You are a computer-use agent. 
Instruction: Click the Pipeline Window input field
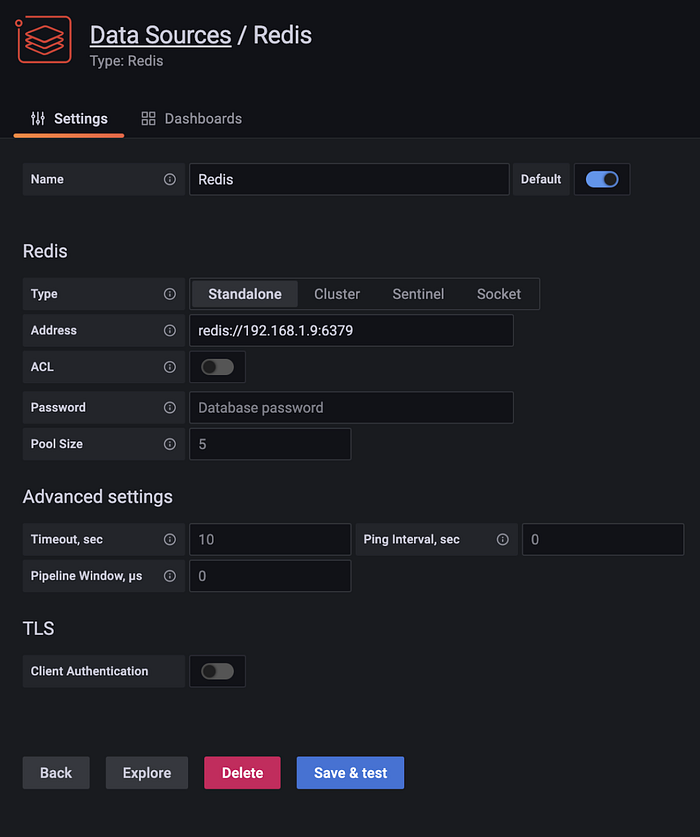tap(270, 576)
